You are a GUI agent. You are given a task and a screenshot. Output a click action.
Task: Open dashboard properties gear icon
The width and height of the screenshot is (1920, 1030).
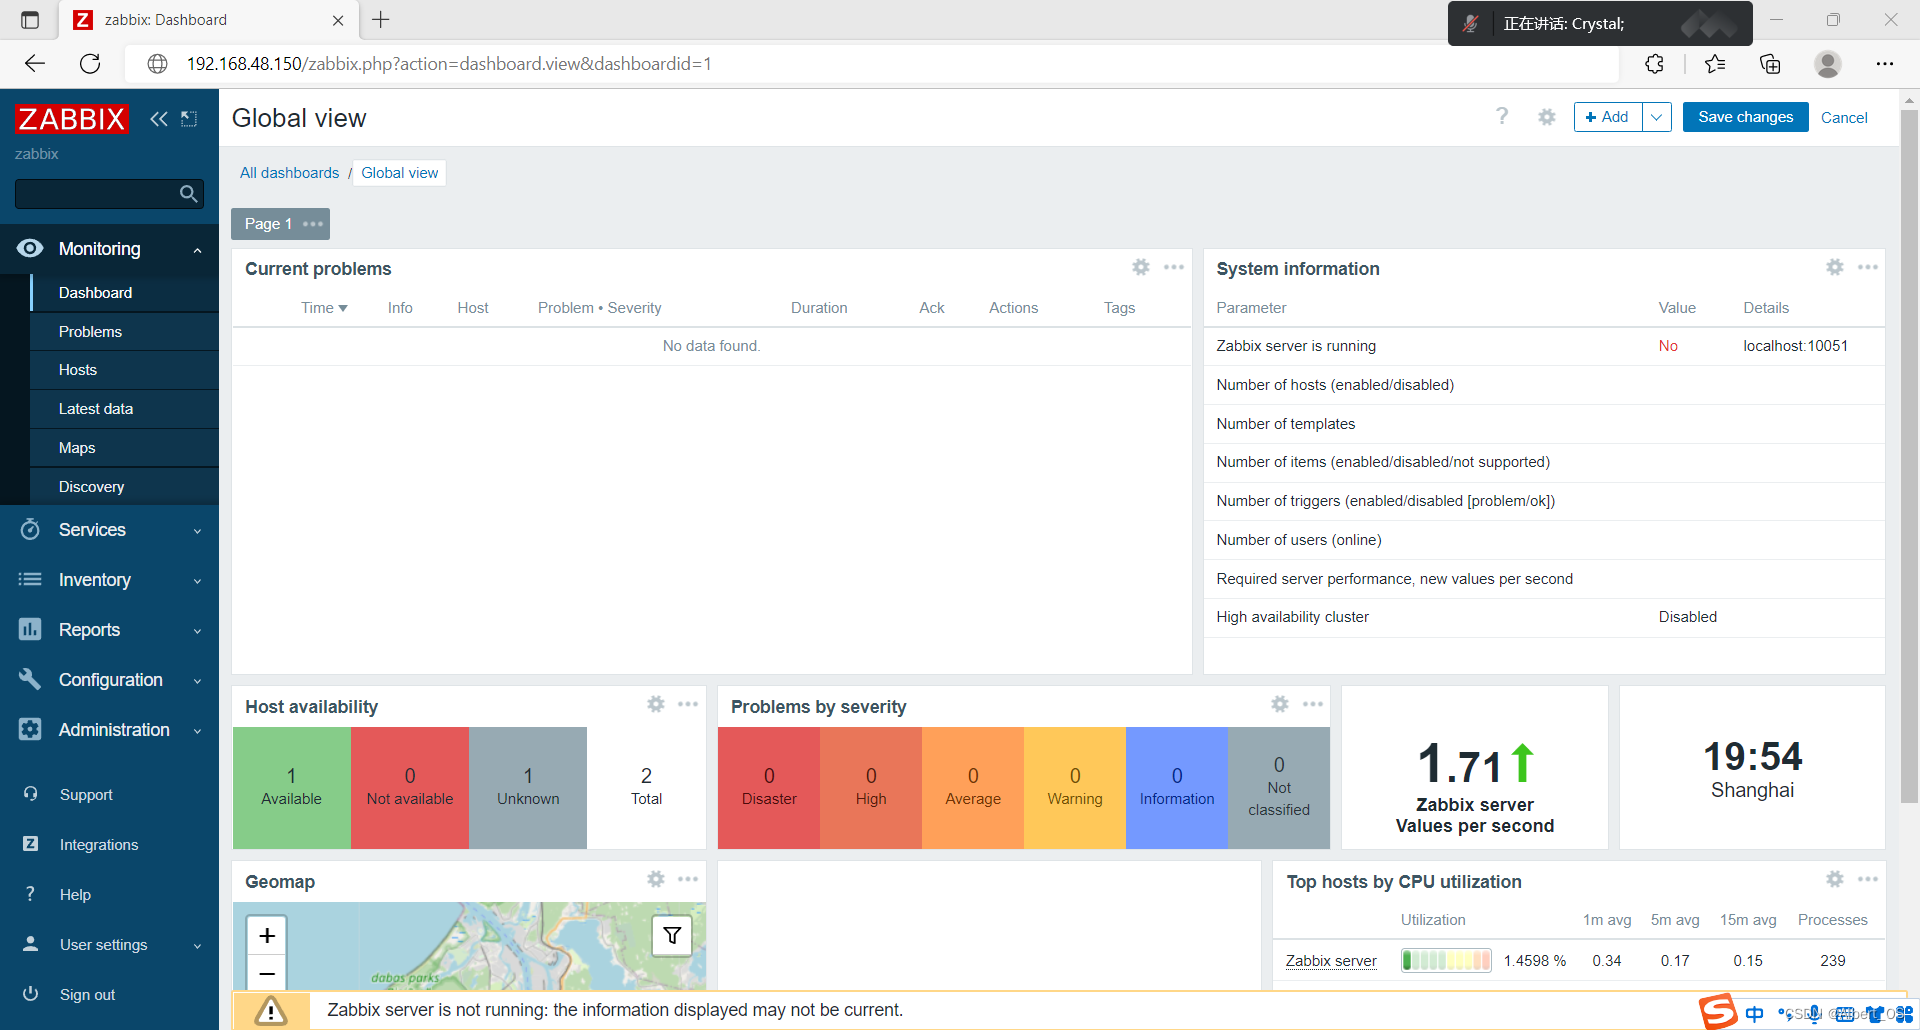(1547, 117)
